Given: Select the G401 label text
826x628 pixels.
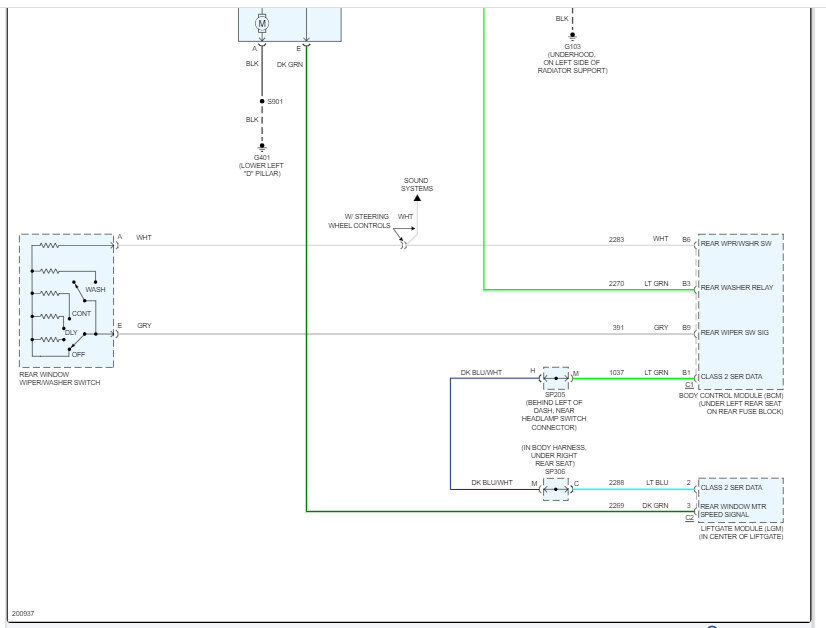Looking at the screenshot, I should pos(262,158).
